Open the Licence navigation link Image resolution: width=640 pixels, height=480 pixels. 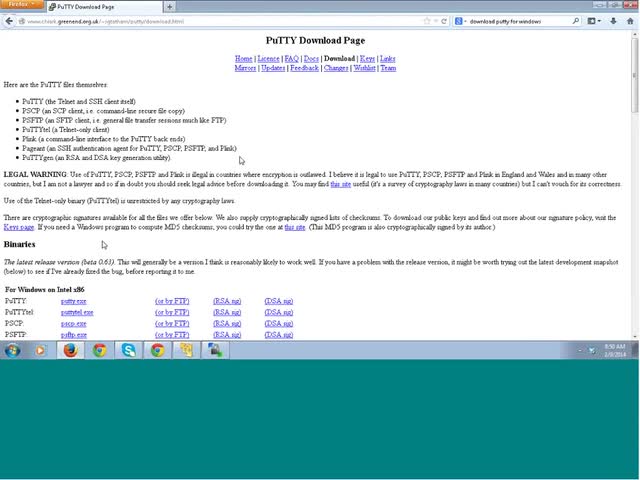[268, 59]
